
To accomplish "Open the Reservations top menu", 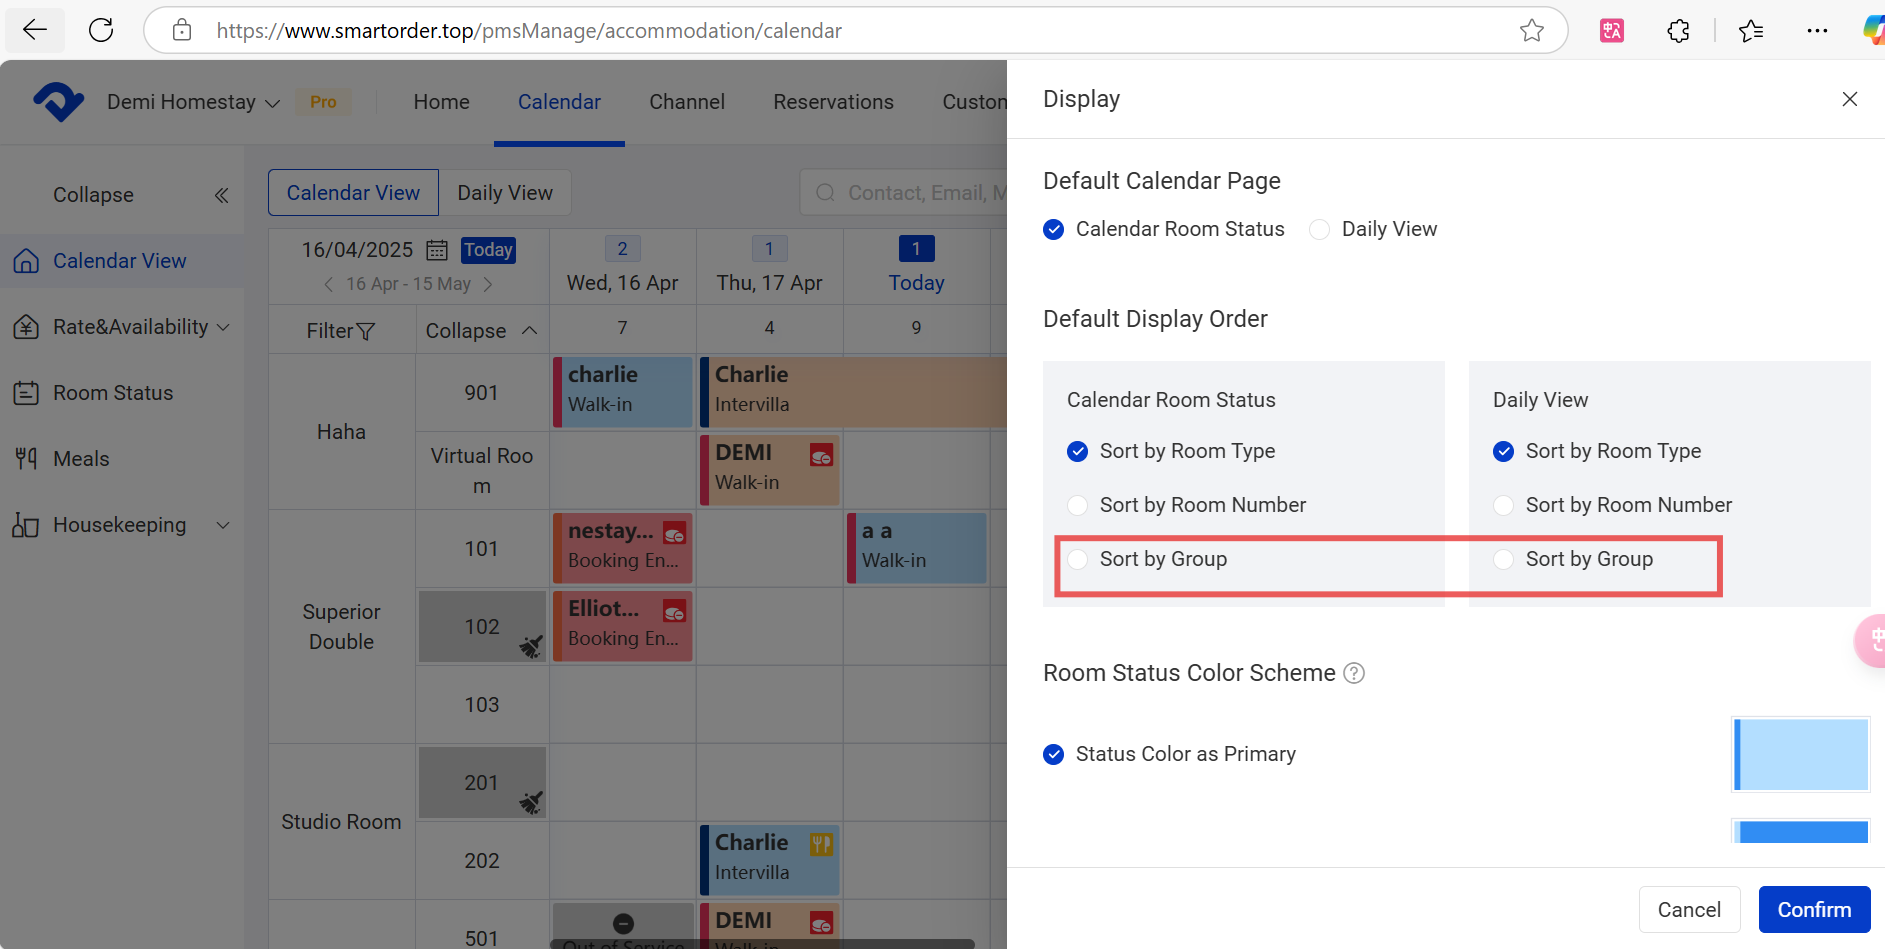I will (x=833, y=102).
